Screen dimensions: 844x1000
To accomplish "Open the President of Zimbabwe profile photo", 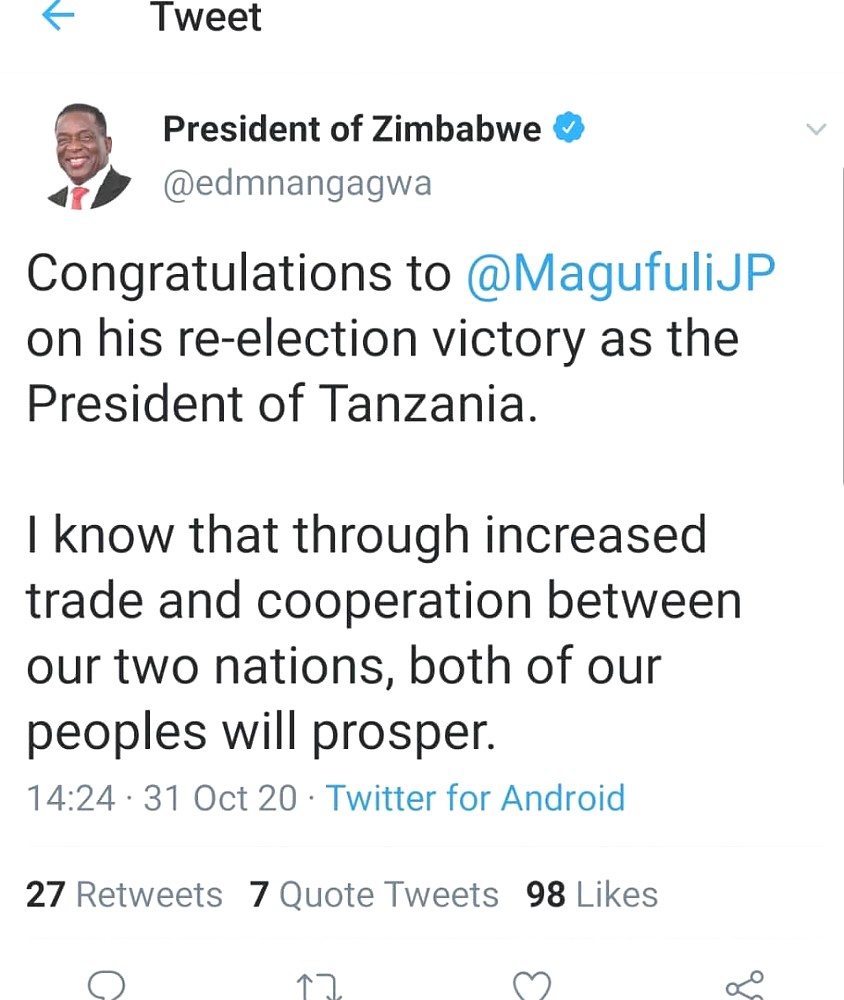I will coord(89,158).
